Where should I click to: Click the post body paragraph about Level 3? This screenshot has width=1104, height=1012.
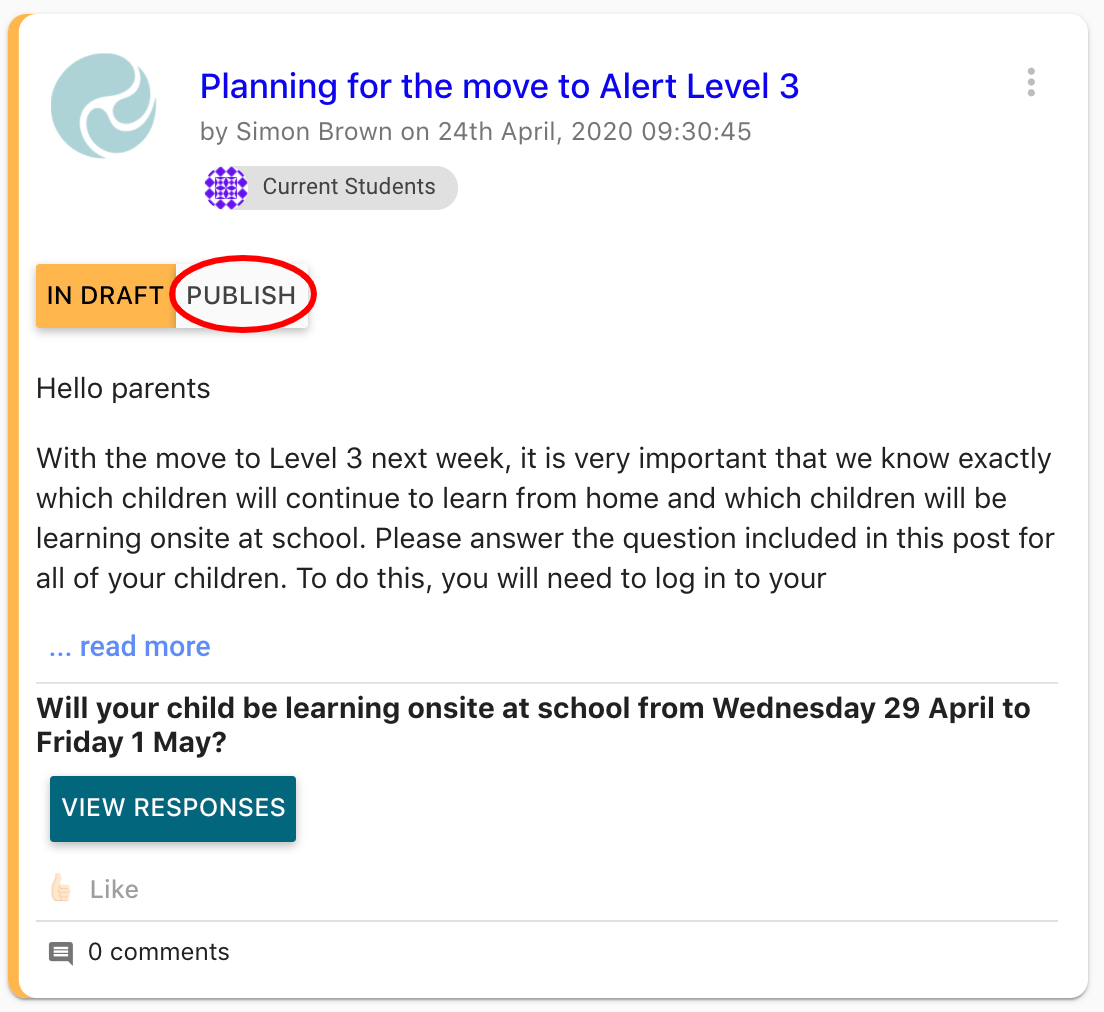pyautogui.click(x=545, y=518)
